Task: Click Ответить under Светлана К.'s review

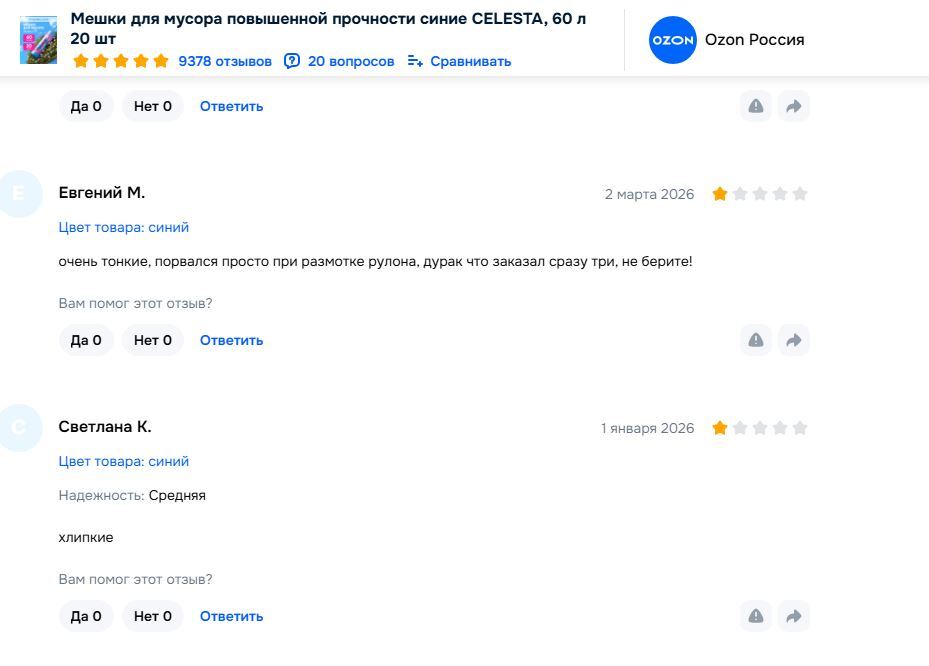Action: (231, 616)
